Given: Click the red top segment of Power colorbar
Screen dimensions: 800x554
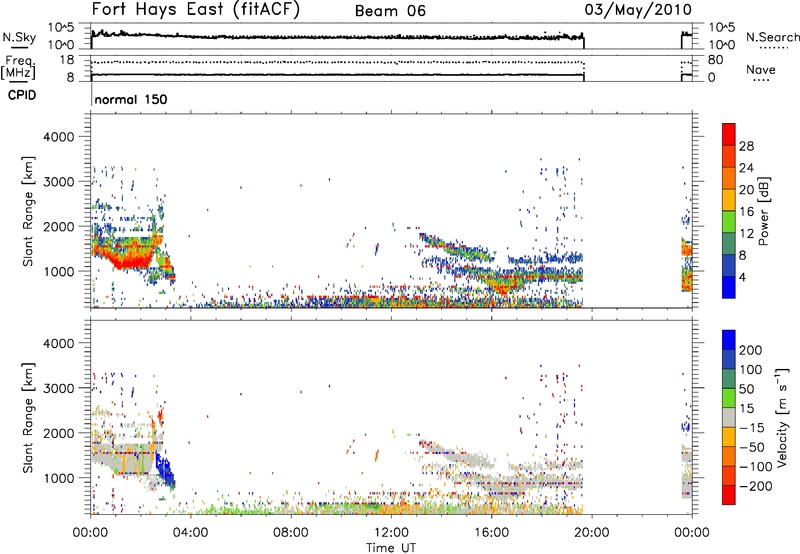Looking at the screenshot, I should click(x=729, y=135).
